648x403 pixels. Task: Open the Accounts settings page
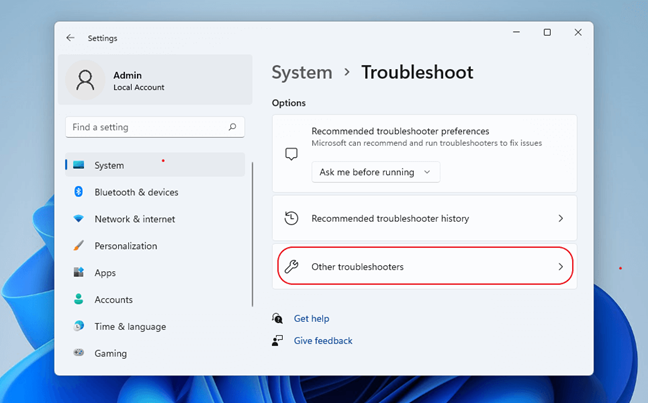click(x=115, y=299)
